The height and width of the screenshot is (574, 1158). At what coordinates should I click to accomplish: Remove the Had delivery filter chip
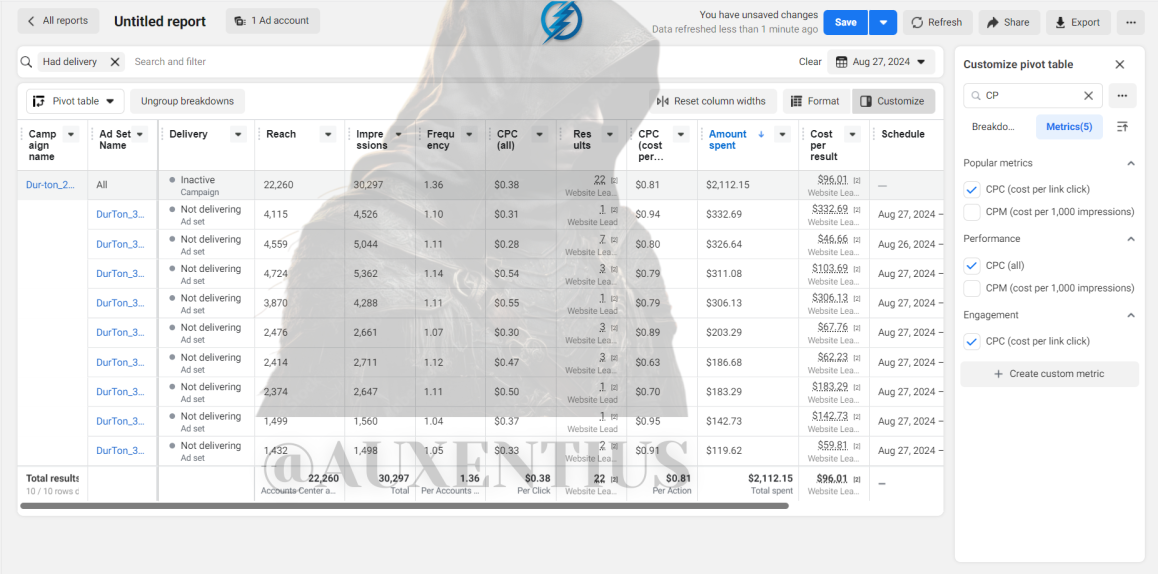(x=114, y=62)
